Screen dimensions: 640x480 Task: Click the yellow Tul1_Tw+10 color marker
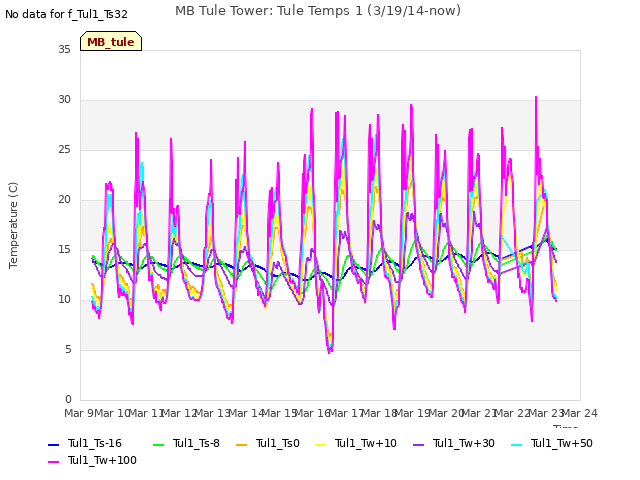coord(321,444)
